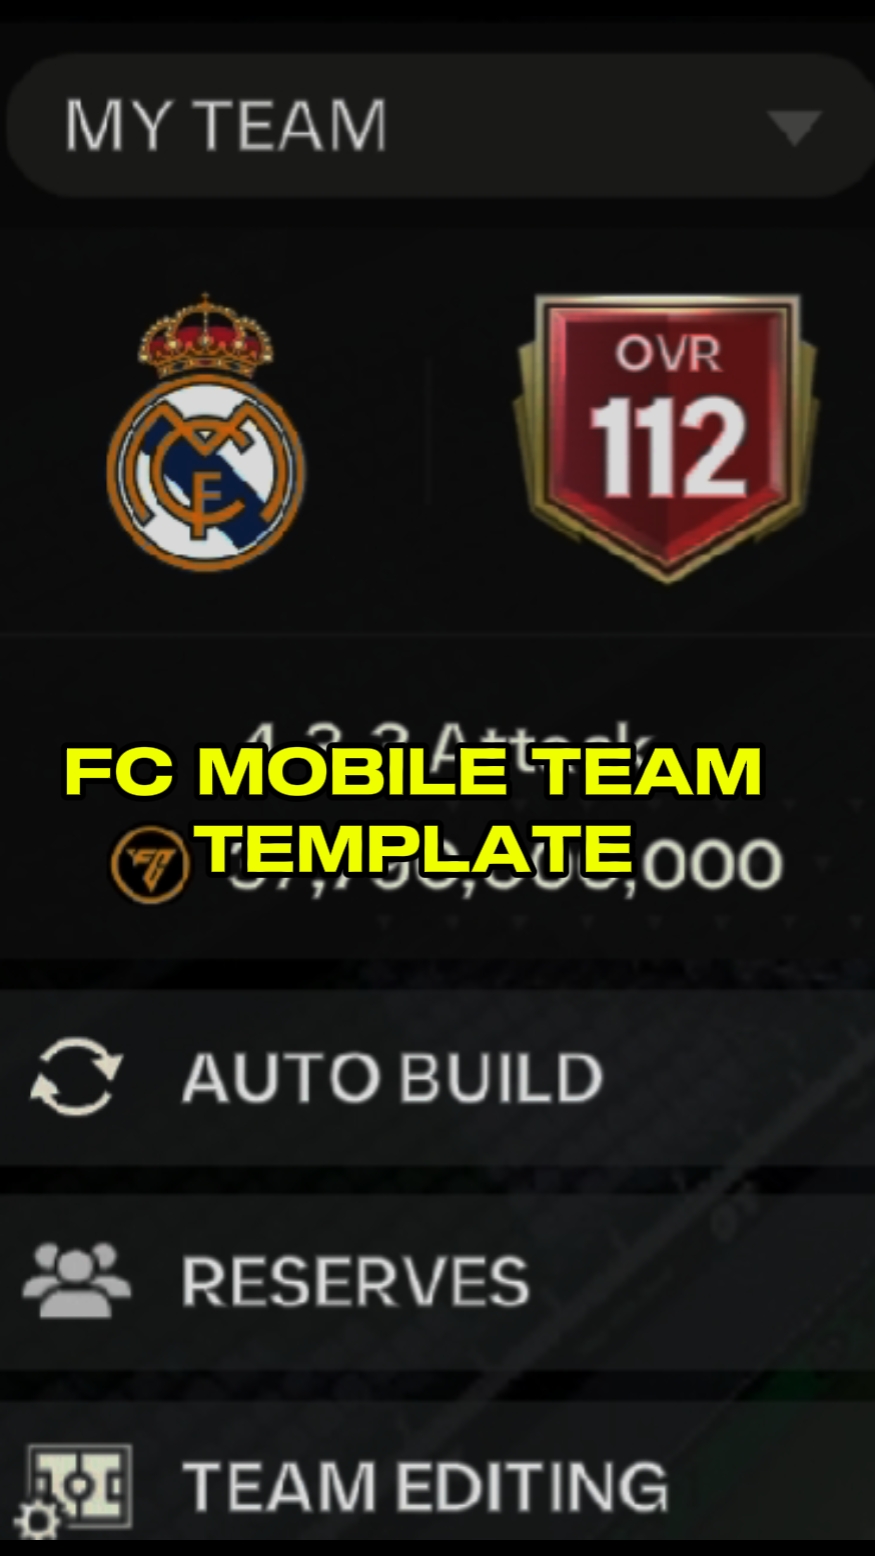Image resolution: width=875 pixels, height=1556 pixels.
Task: Tap the yellow TEMPLATE caption word
Action: (x=417, y=847)
